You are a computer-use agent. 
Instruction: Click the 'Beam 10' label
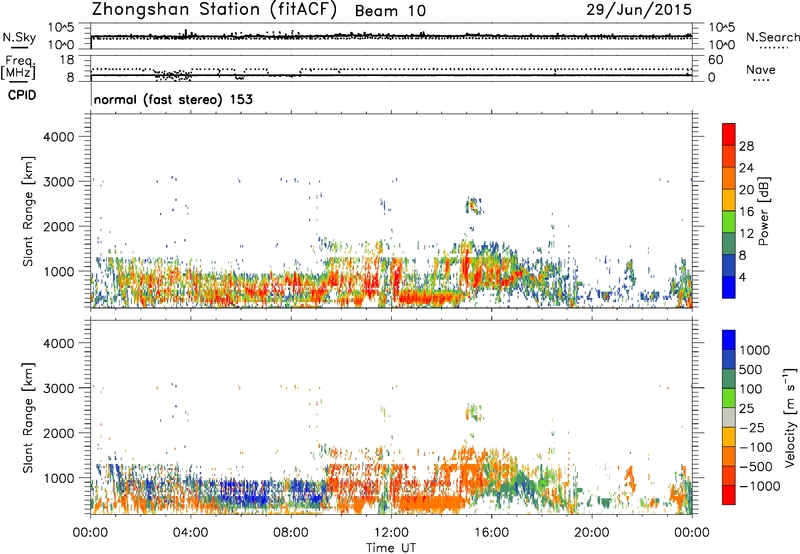pyautogui.click(x=390, y=11)
